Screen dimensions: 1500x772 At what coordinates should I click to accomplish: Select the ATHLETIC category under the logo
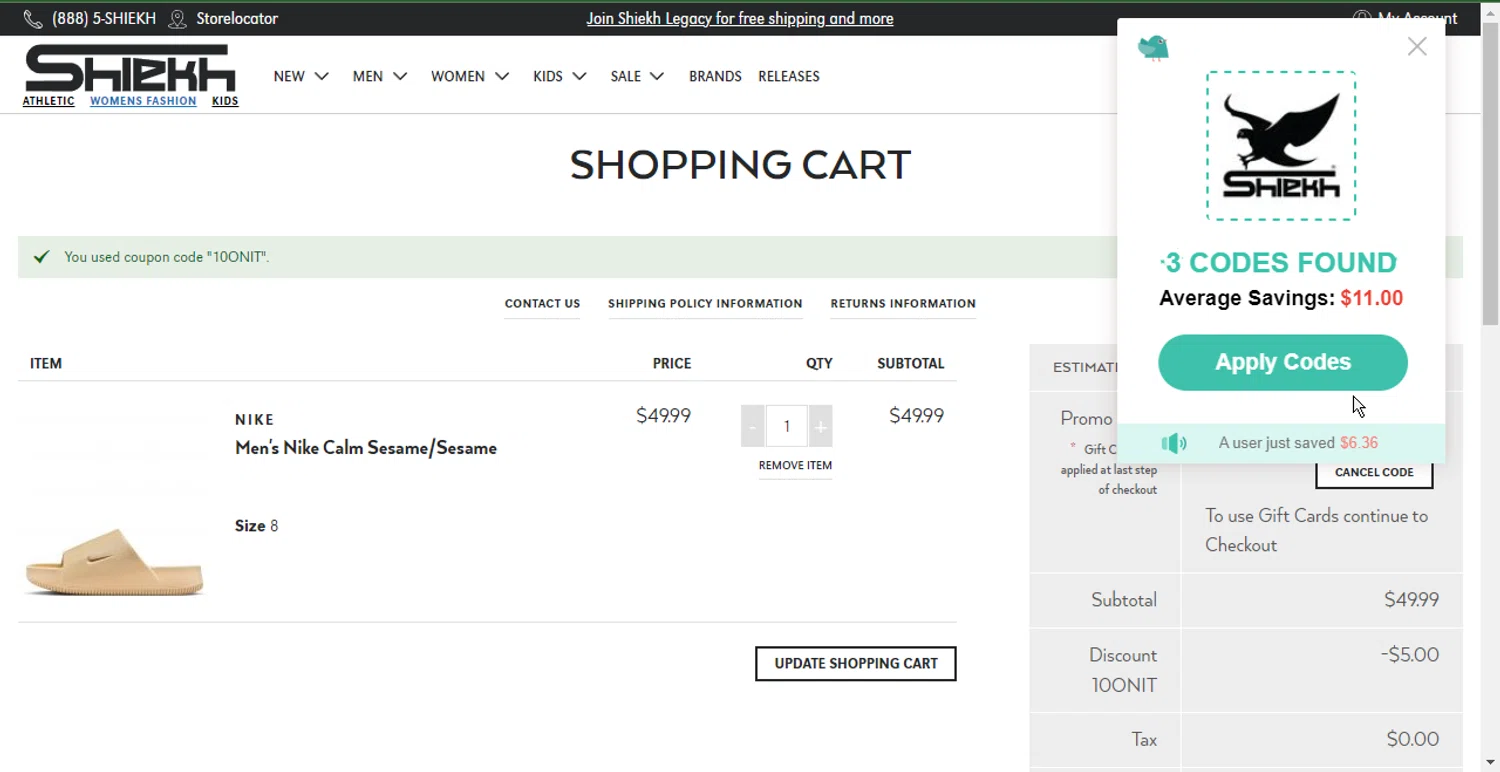[x=49, y=101]
